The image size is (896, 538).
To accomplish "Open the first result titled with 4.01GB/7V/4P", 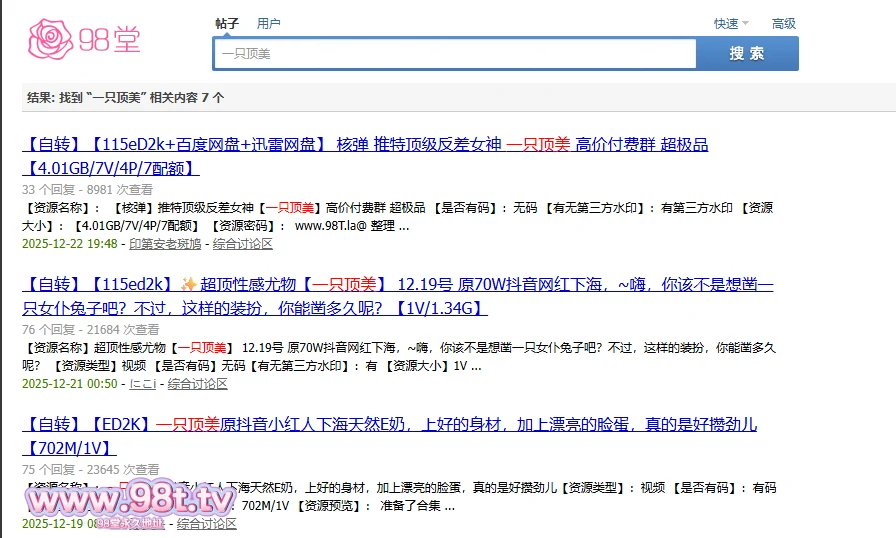I will click(x=365, y=145).
